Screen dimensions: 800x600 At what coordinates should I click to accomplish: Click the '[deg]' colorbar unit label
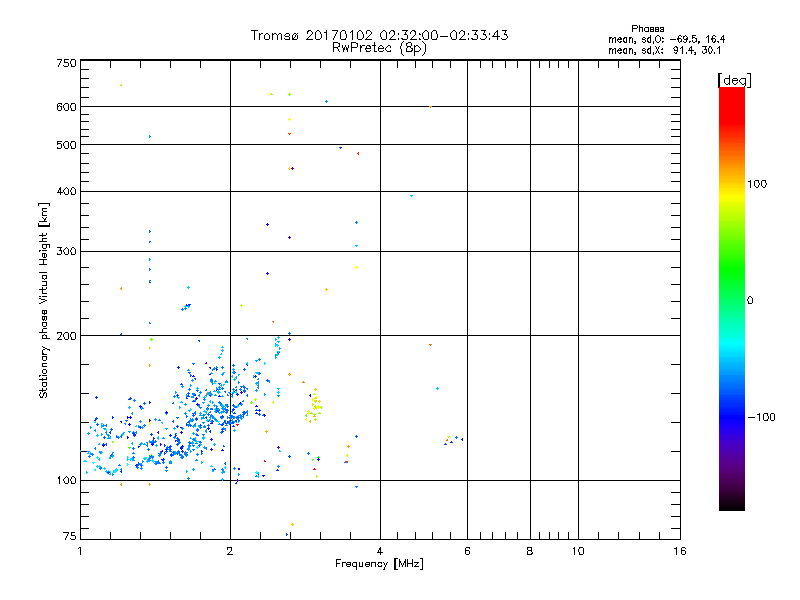point(734,80)
